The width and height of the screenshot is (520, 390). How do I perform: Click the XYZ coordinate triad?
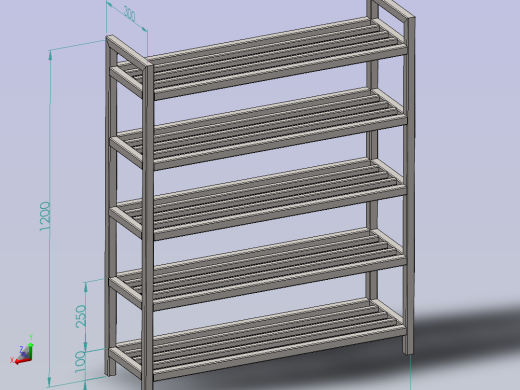(x=22, y=350)
